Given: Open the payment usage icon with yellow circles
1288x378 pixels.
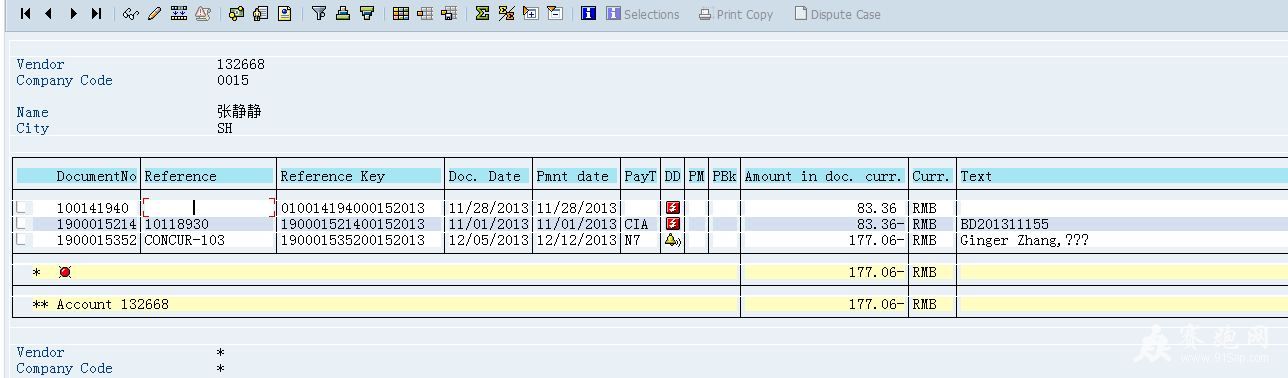Looking at the screenshot, I should coord(236,13).
